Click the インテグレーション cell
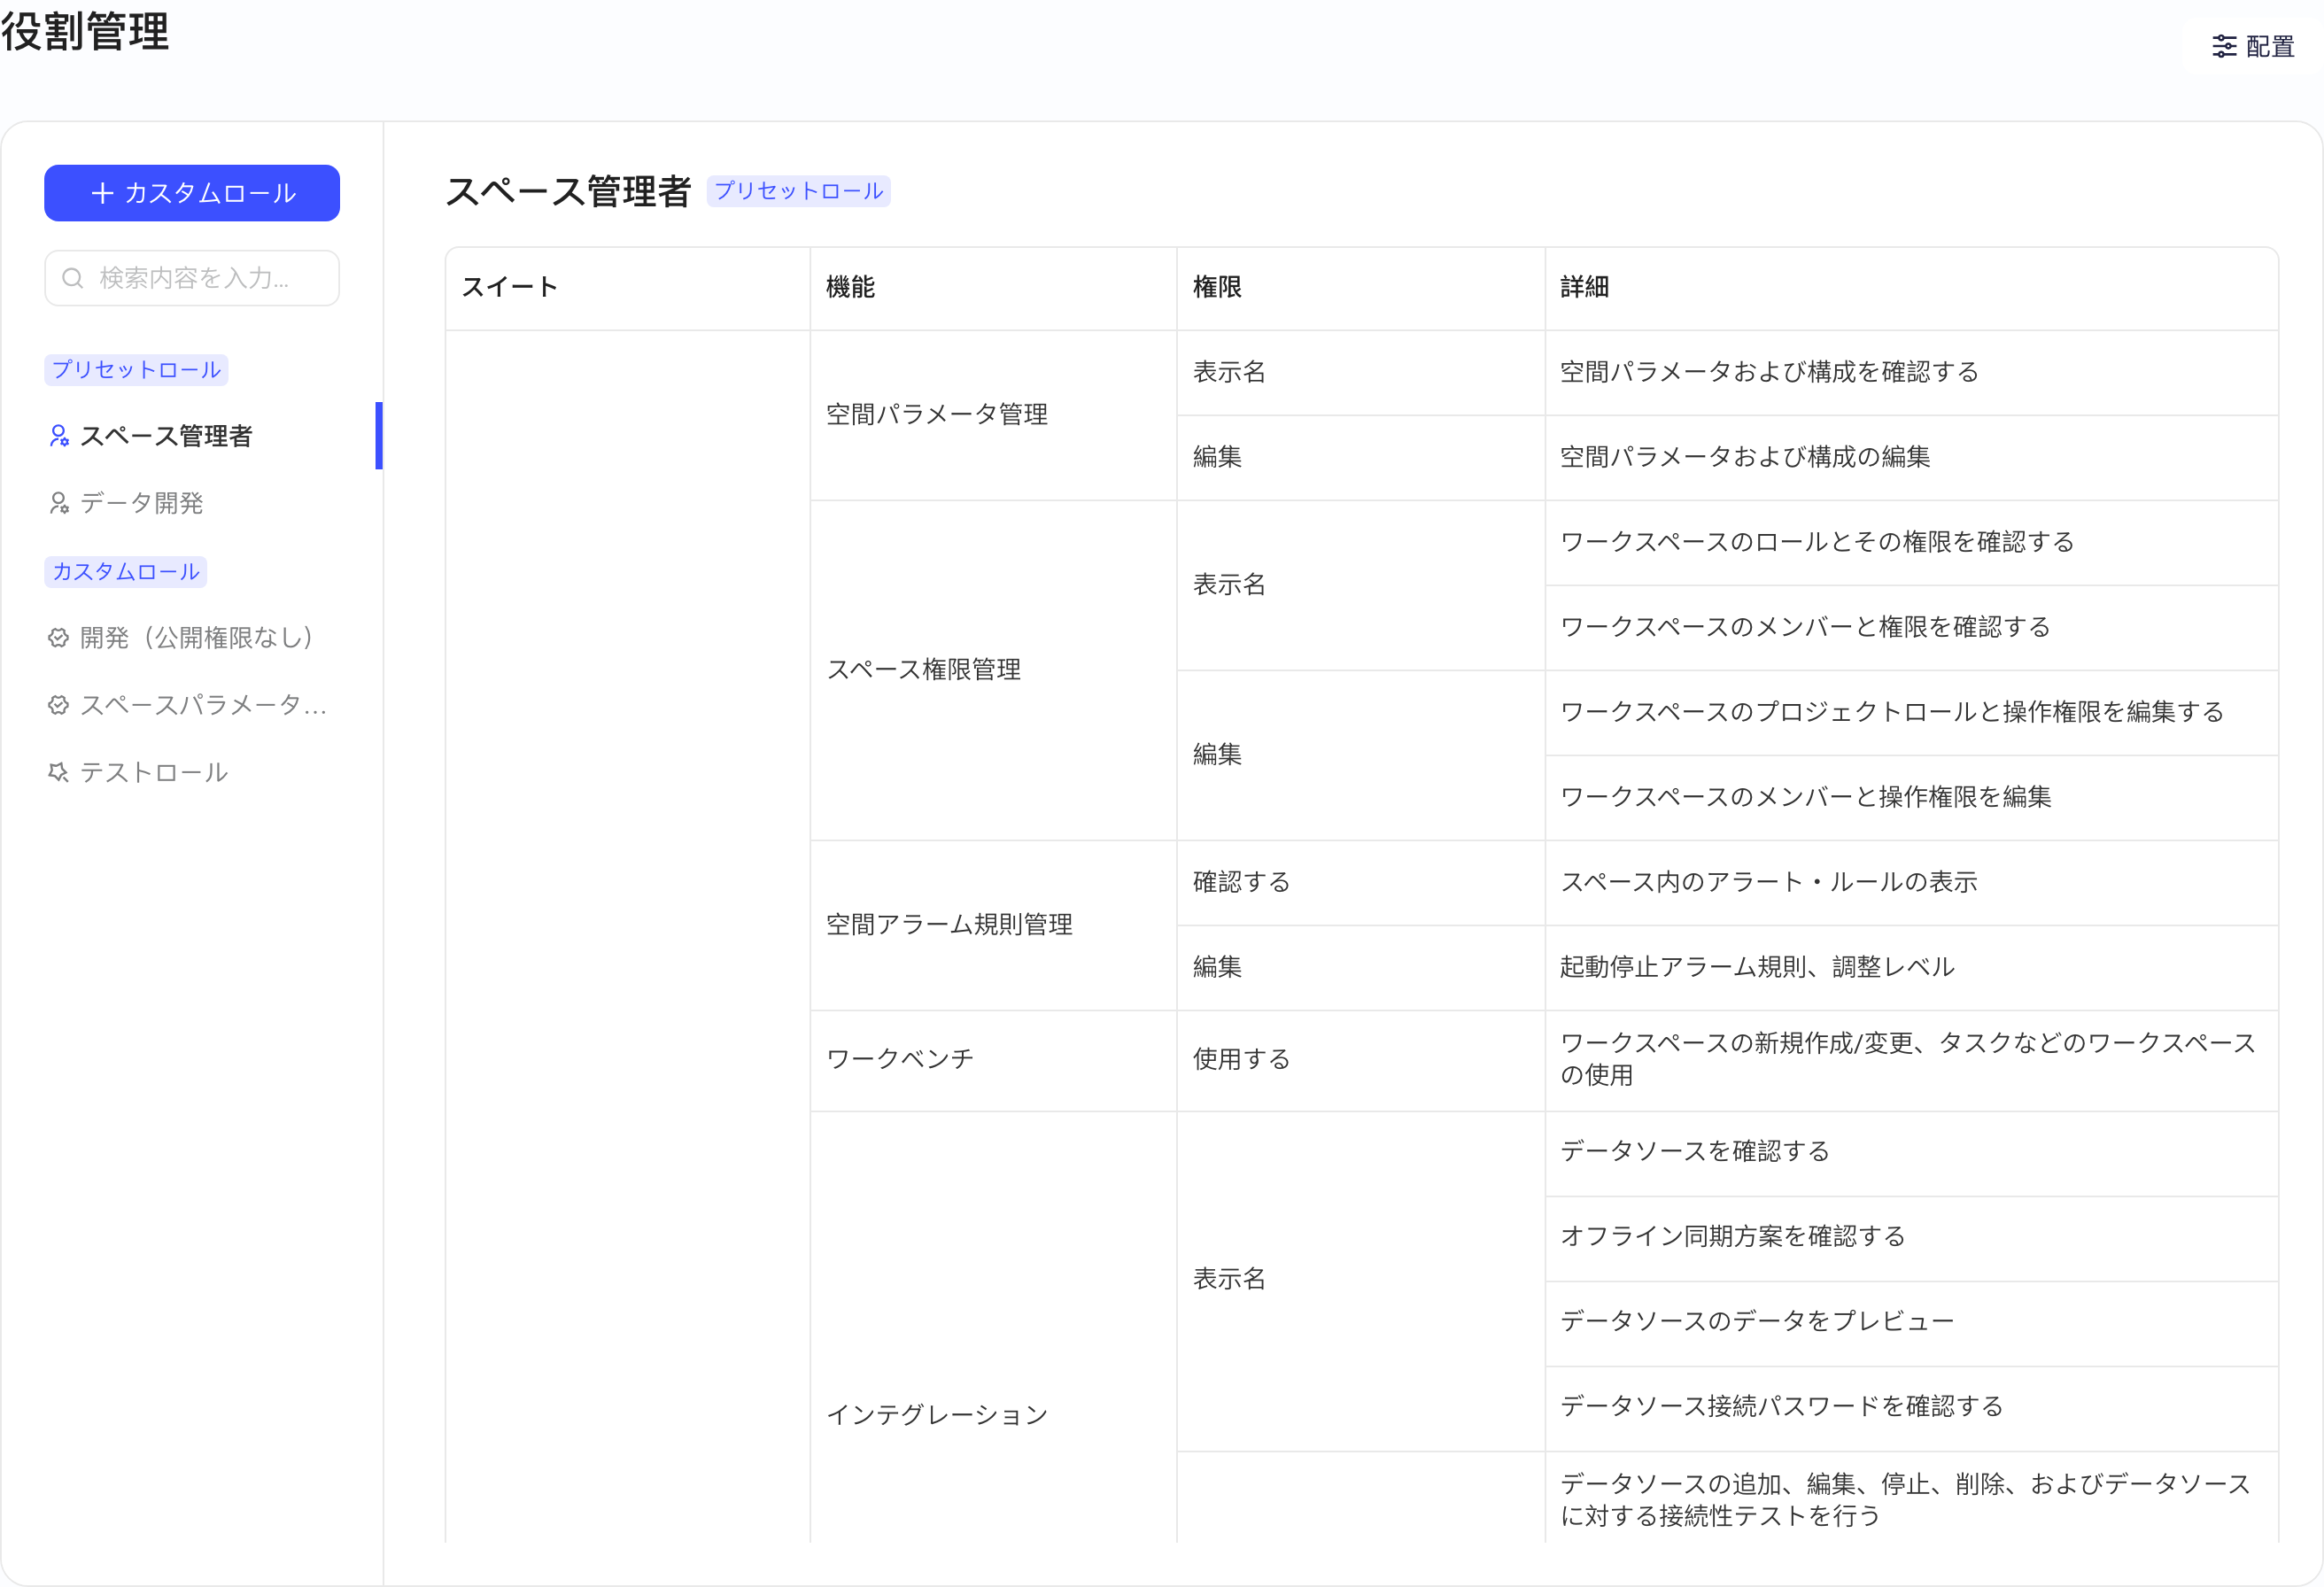The image size is (2324, 1587). pos(993,1415)
